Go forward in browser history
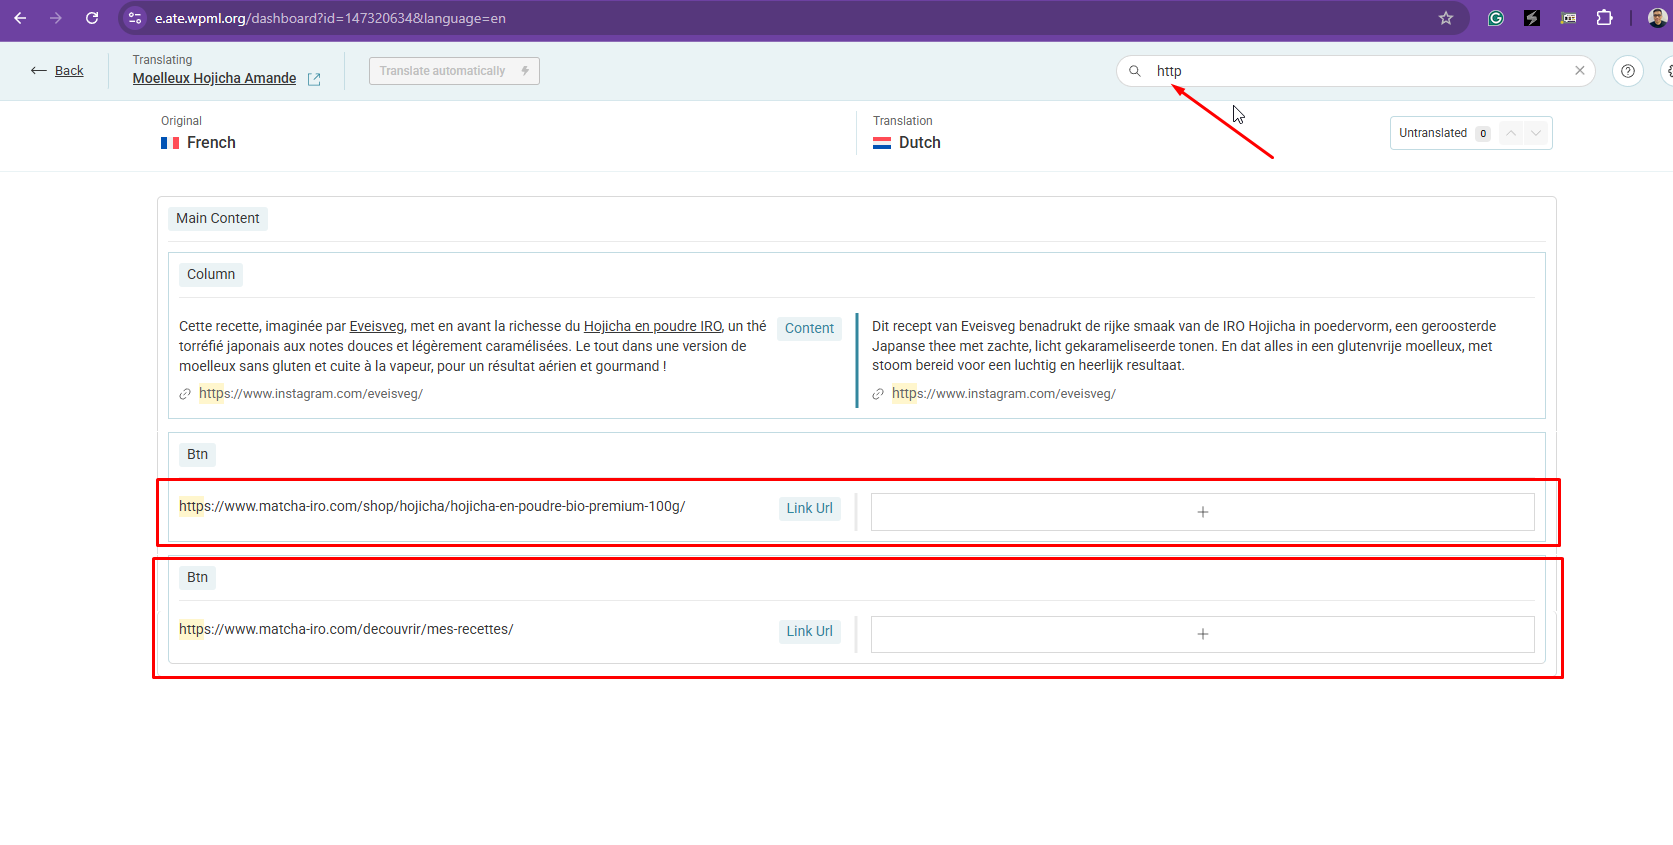The height and width of the screenshot is (845, 1673). (56, 18)
